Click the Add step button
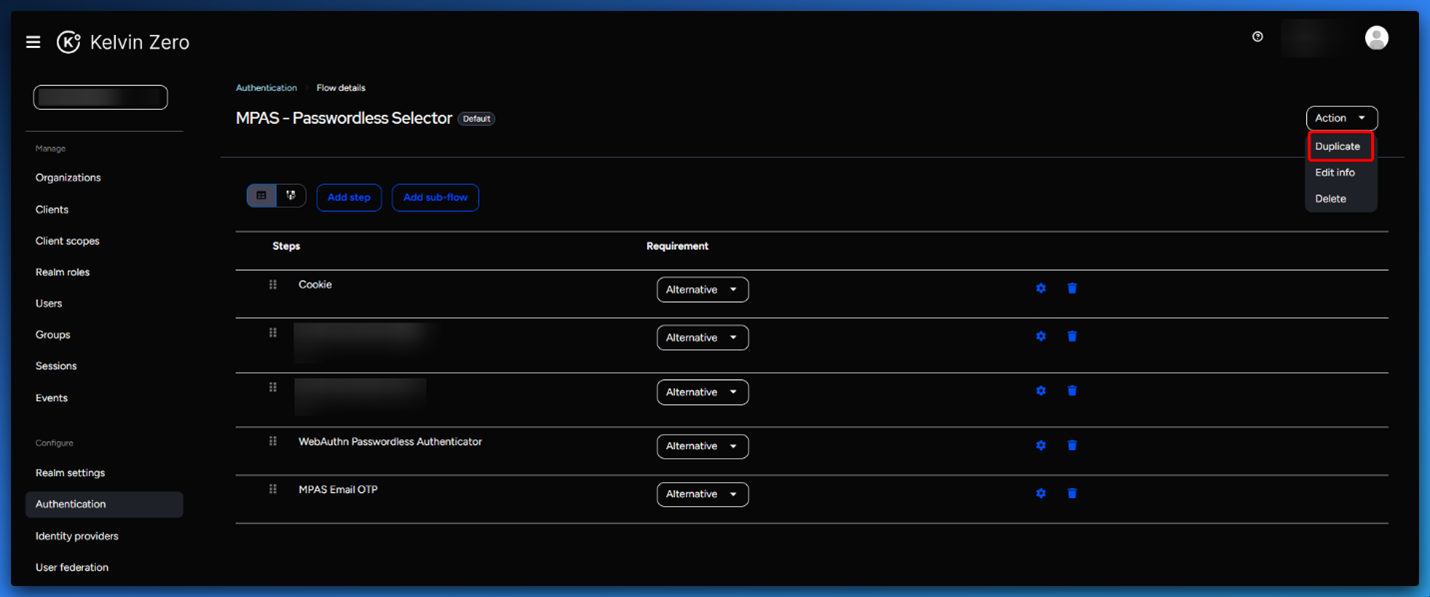The width and height of the screenshot is (1430, 597). coord(349,198)
